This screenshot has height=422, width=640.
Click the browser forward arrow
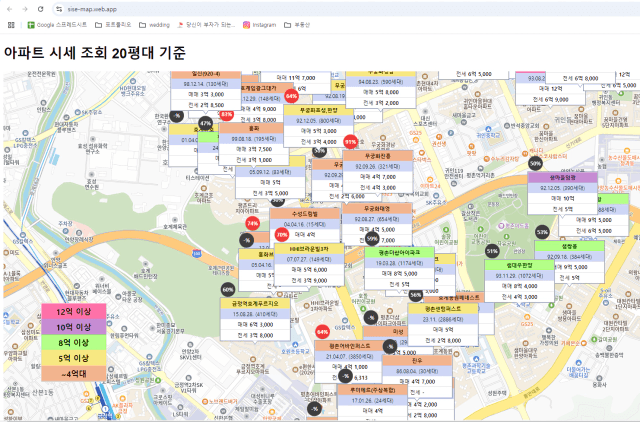tap(25, 9)
